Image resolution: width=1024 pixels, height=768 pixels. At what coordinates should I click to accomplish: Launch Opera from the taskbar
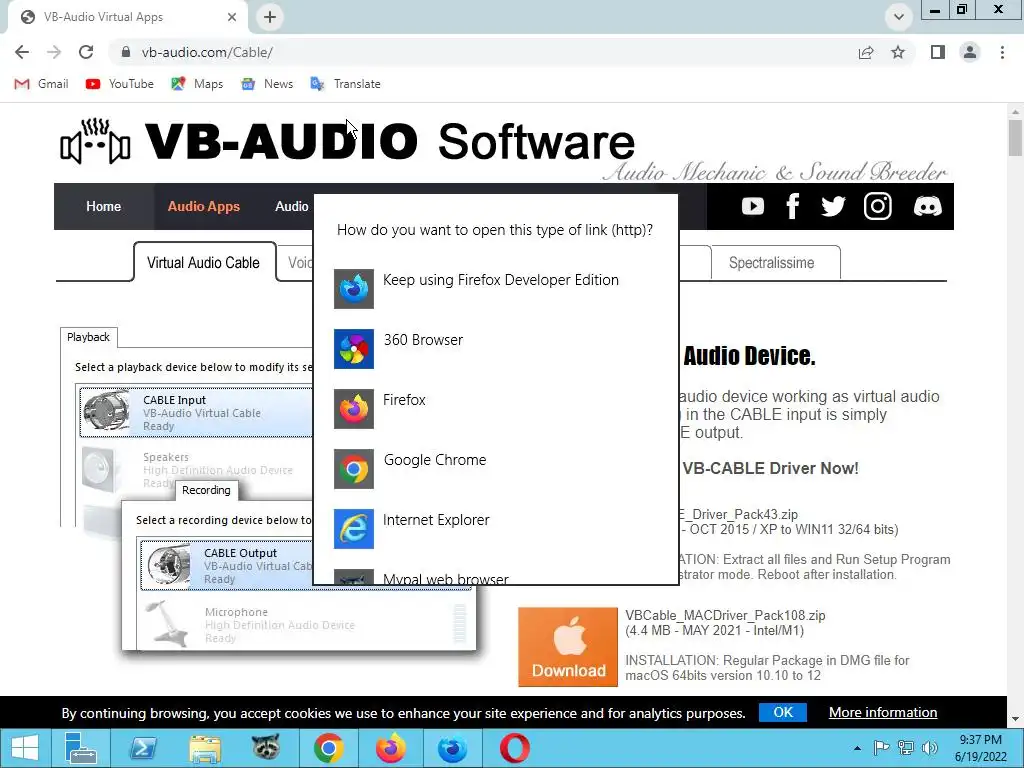(515, 748)
